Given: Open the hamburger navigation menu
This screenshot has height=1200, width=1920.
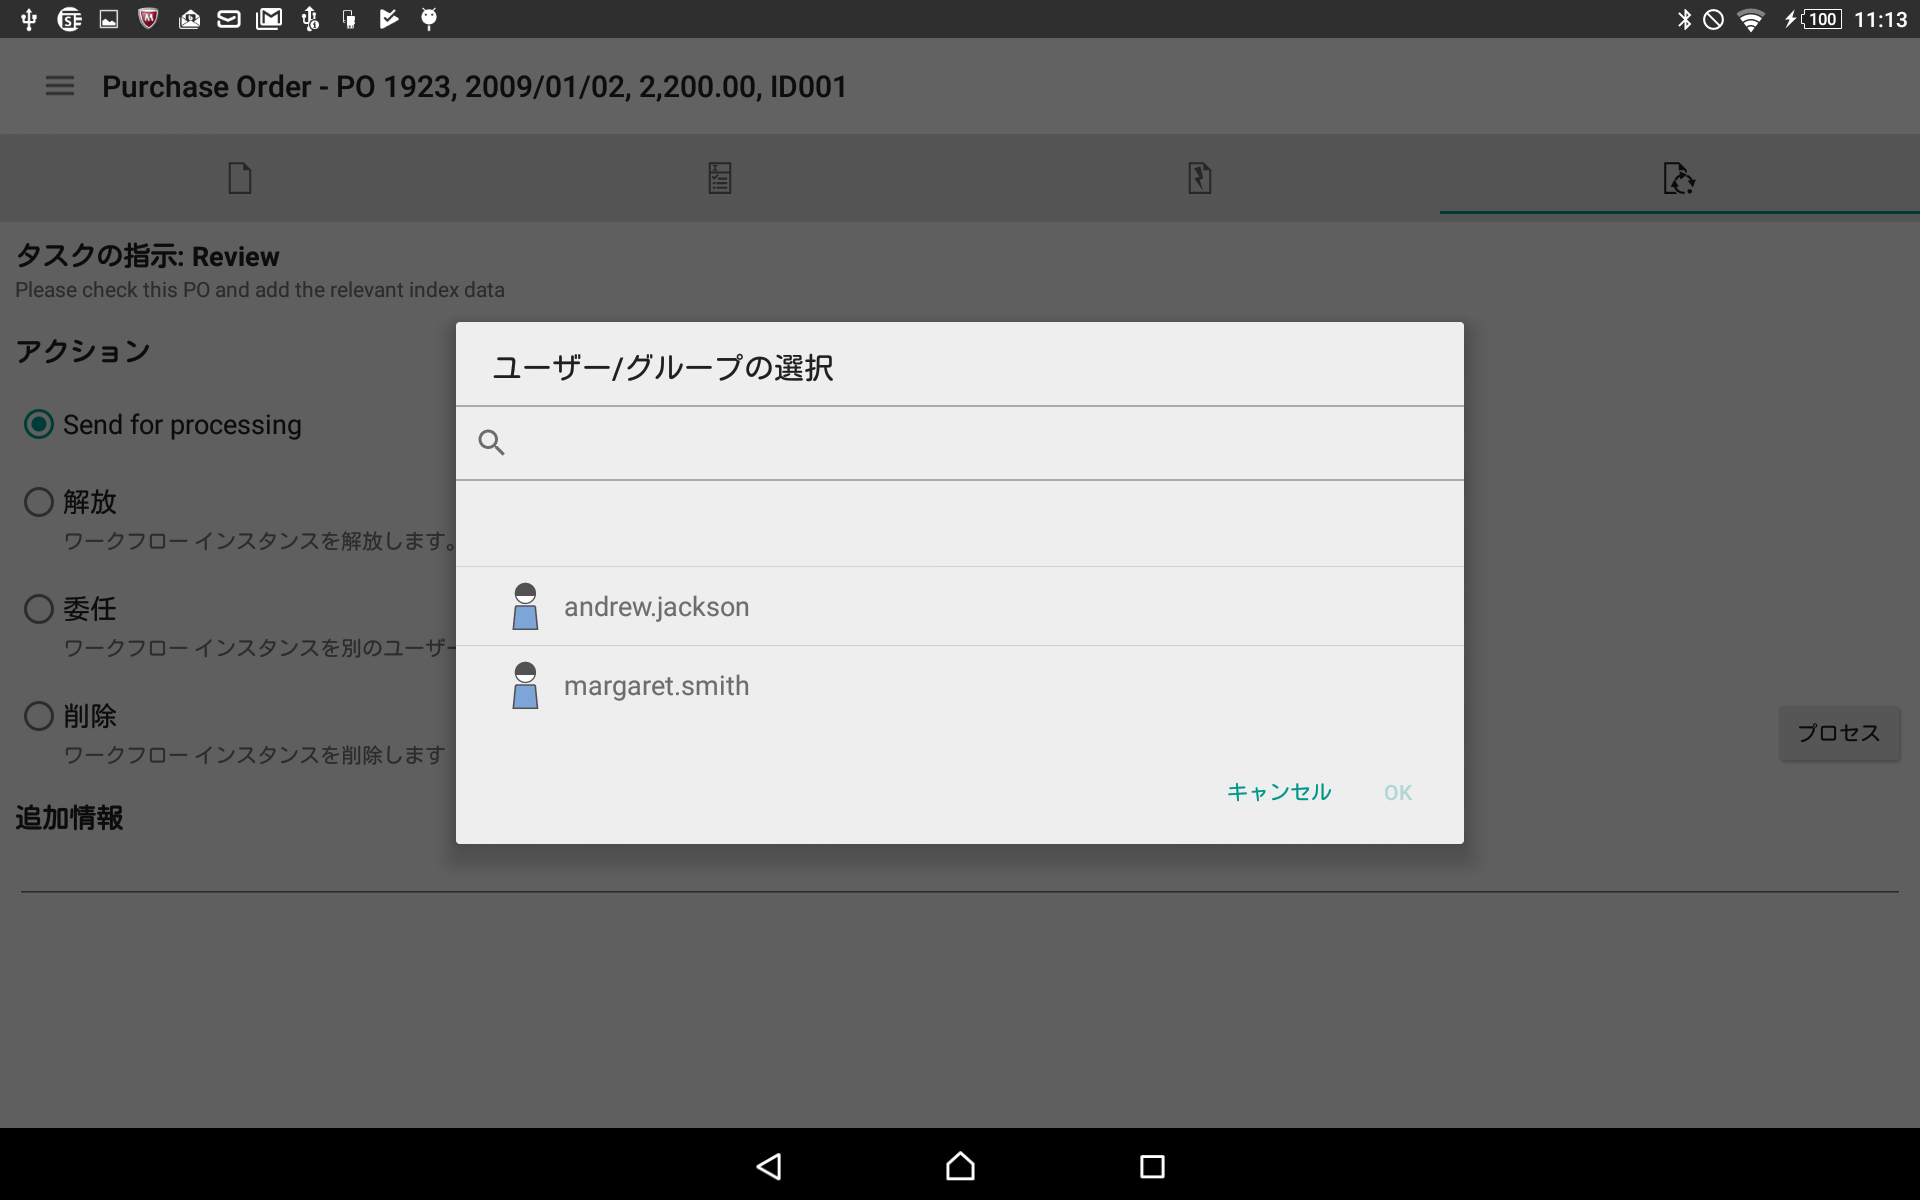Looking at the screenshot, I should (x=60, y=86).
